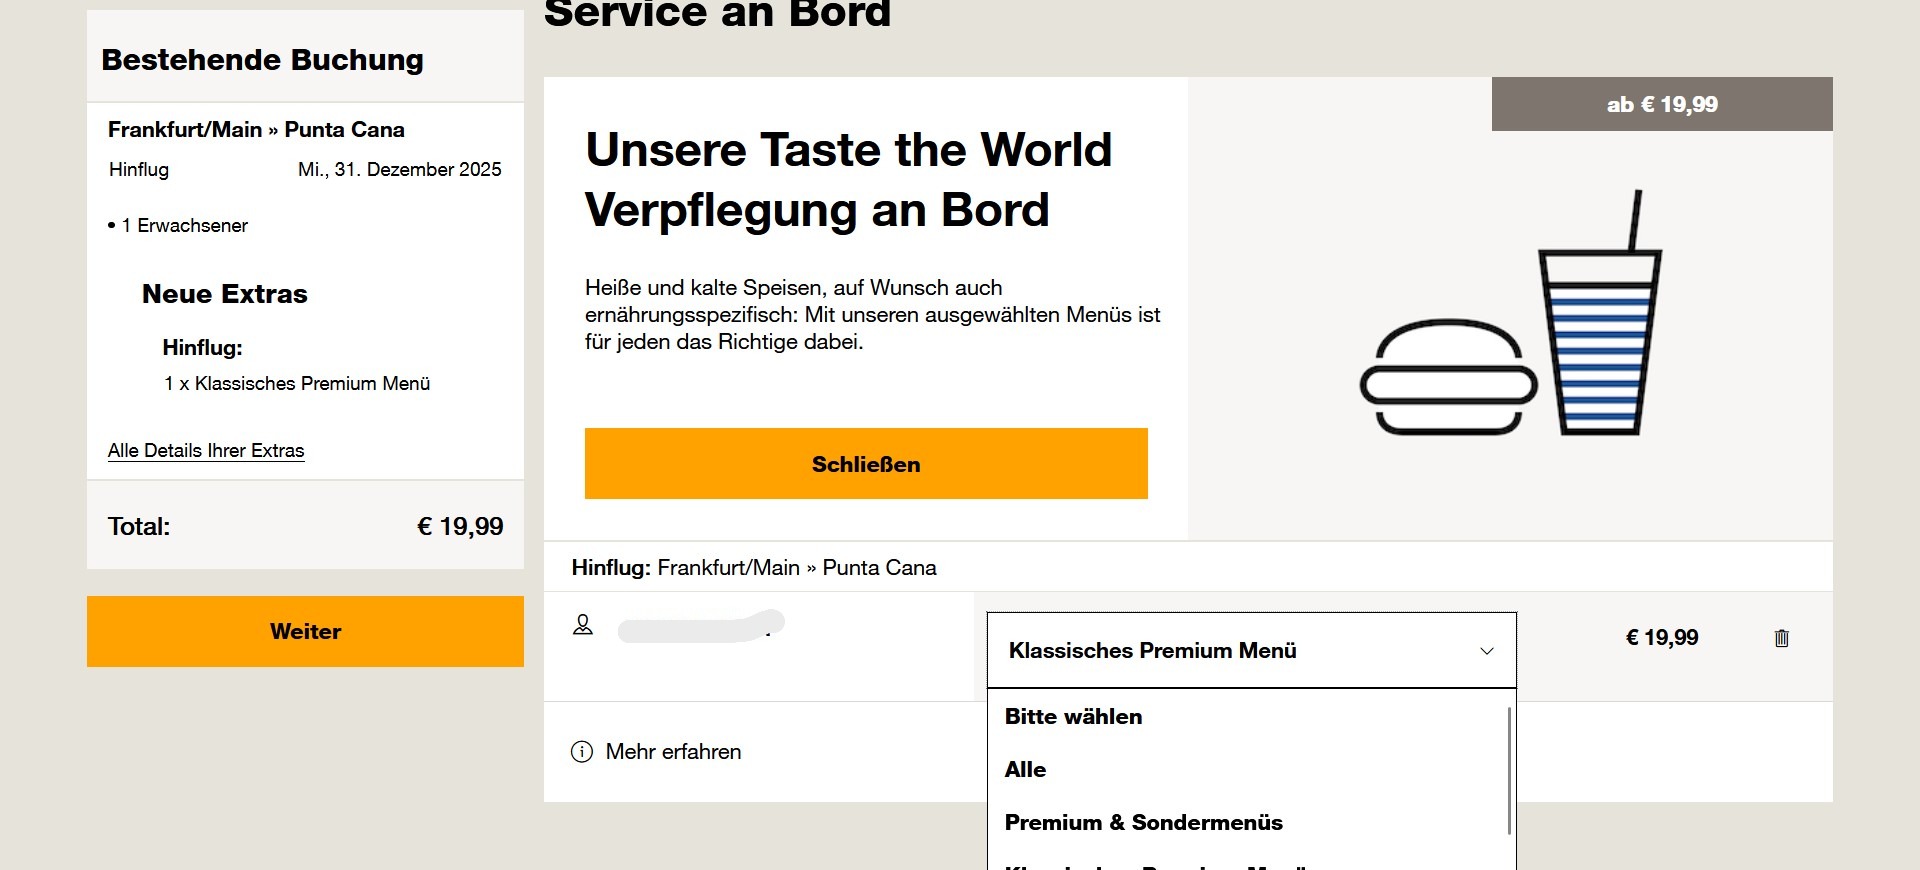Viewport: 1920px width, 870px height.
Task: Click the burger illustration
Action: pyautogui.click(x=1448, y=377)
